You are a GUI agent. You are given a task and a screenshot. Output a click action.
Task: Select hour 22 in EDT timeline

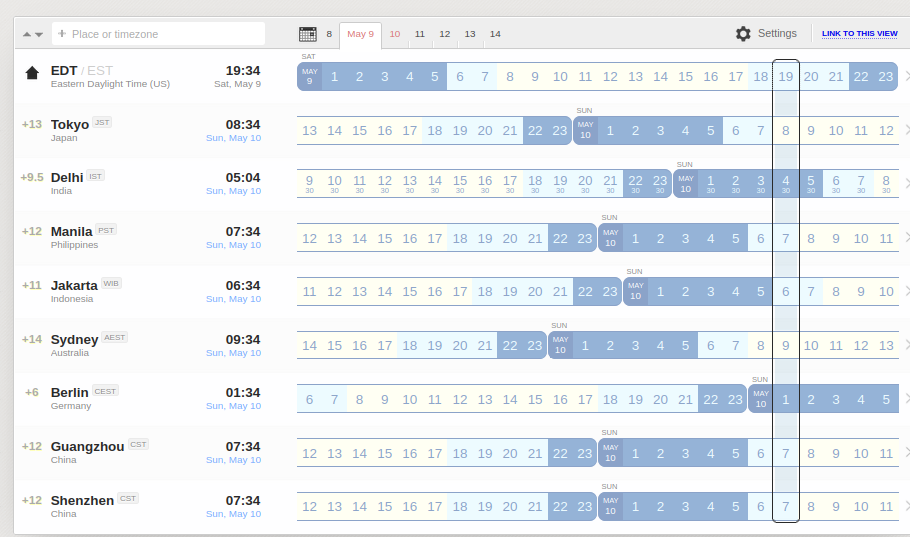(x=861, y=77)
